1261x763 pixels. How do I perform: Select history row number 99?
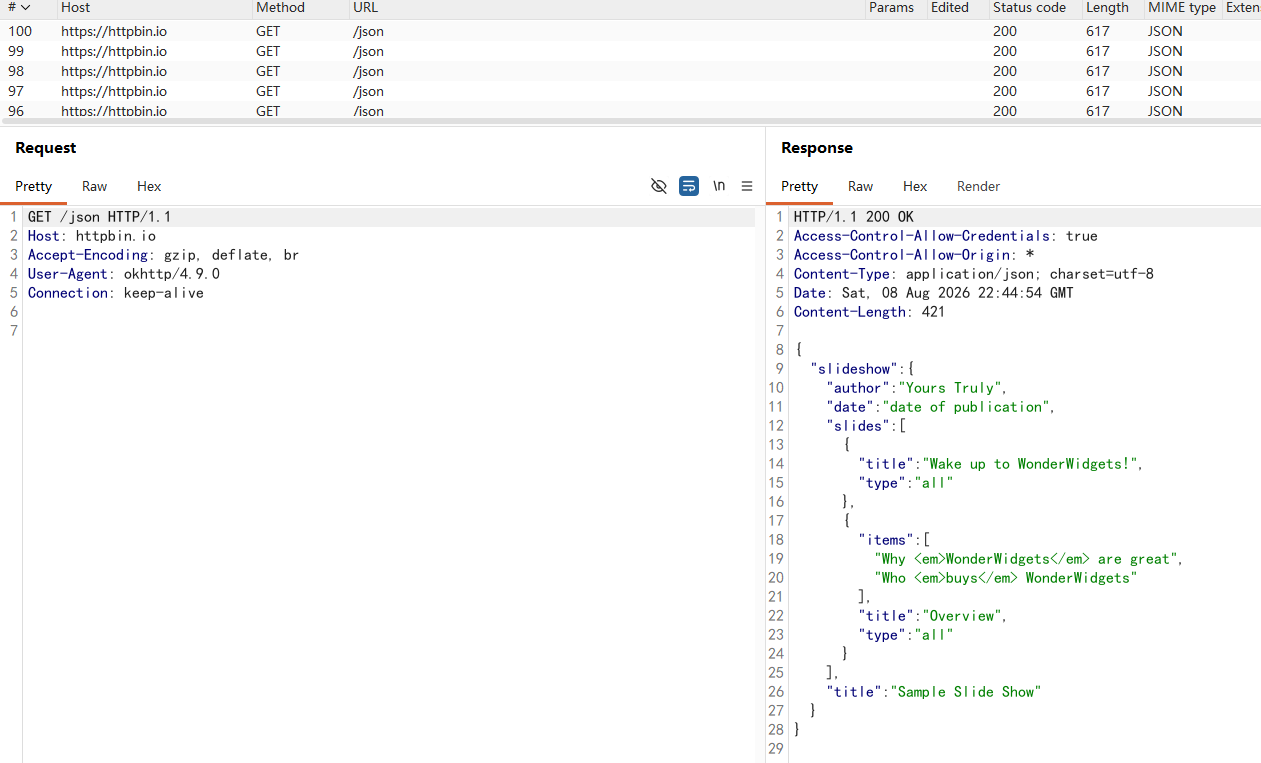pyautogui.click(x=630, y=51)
